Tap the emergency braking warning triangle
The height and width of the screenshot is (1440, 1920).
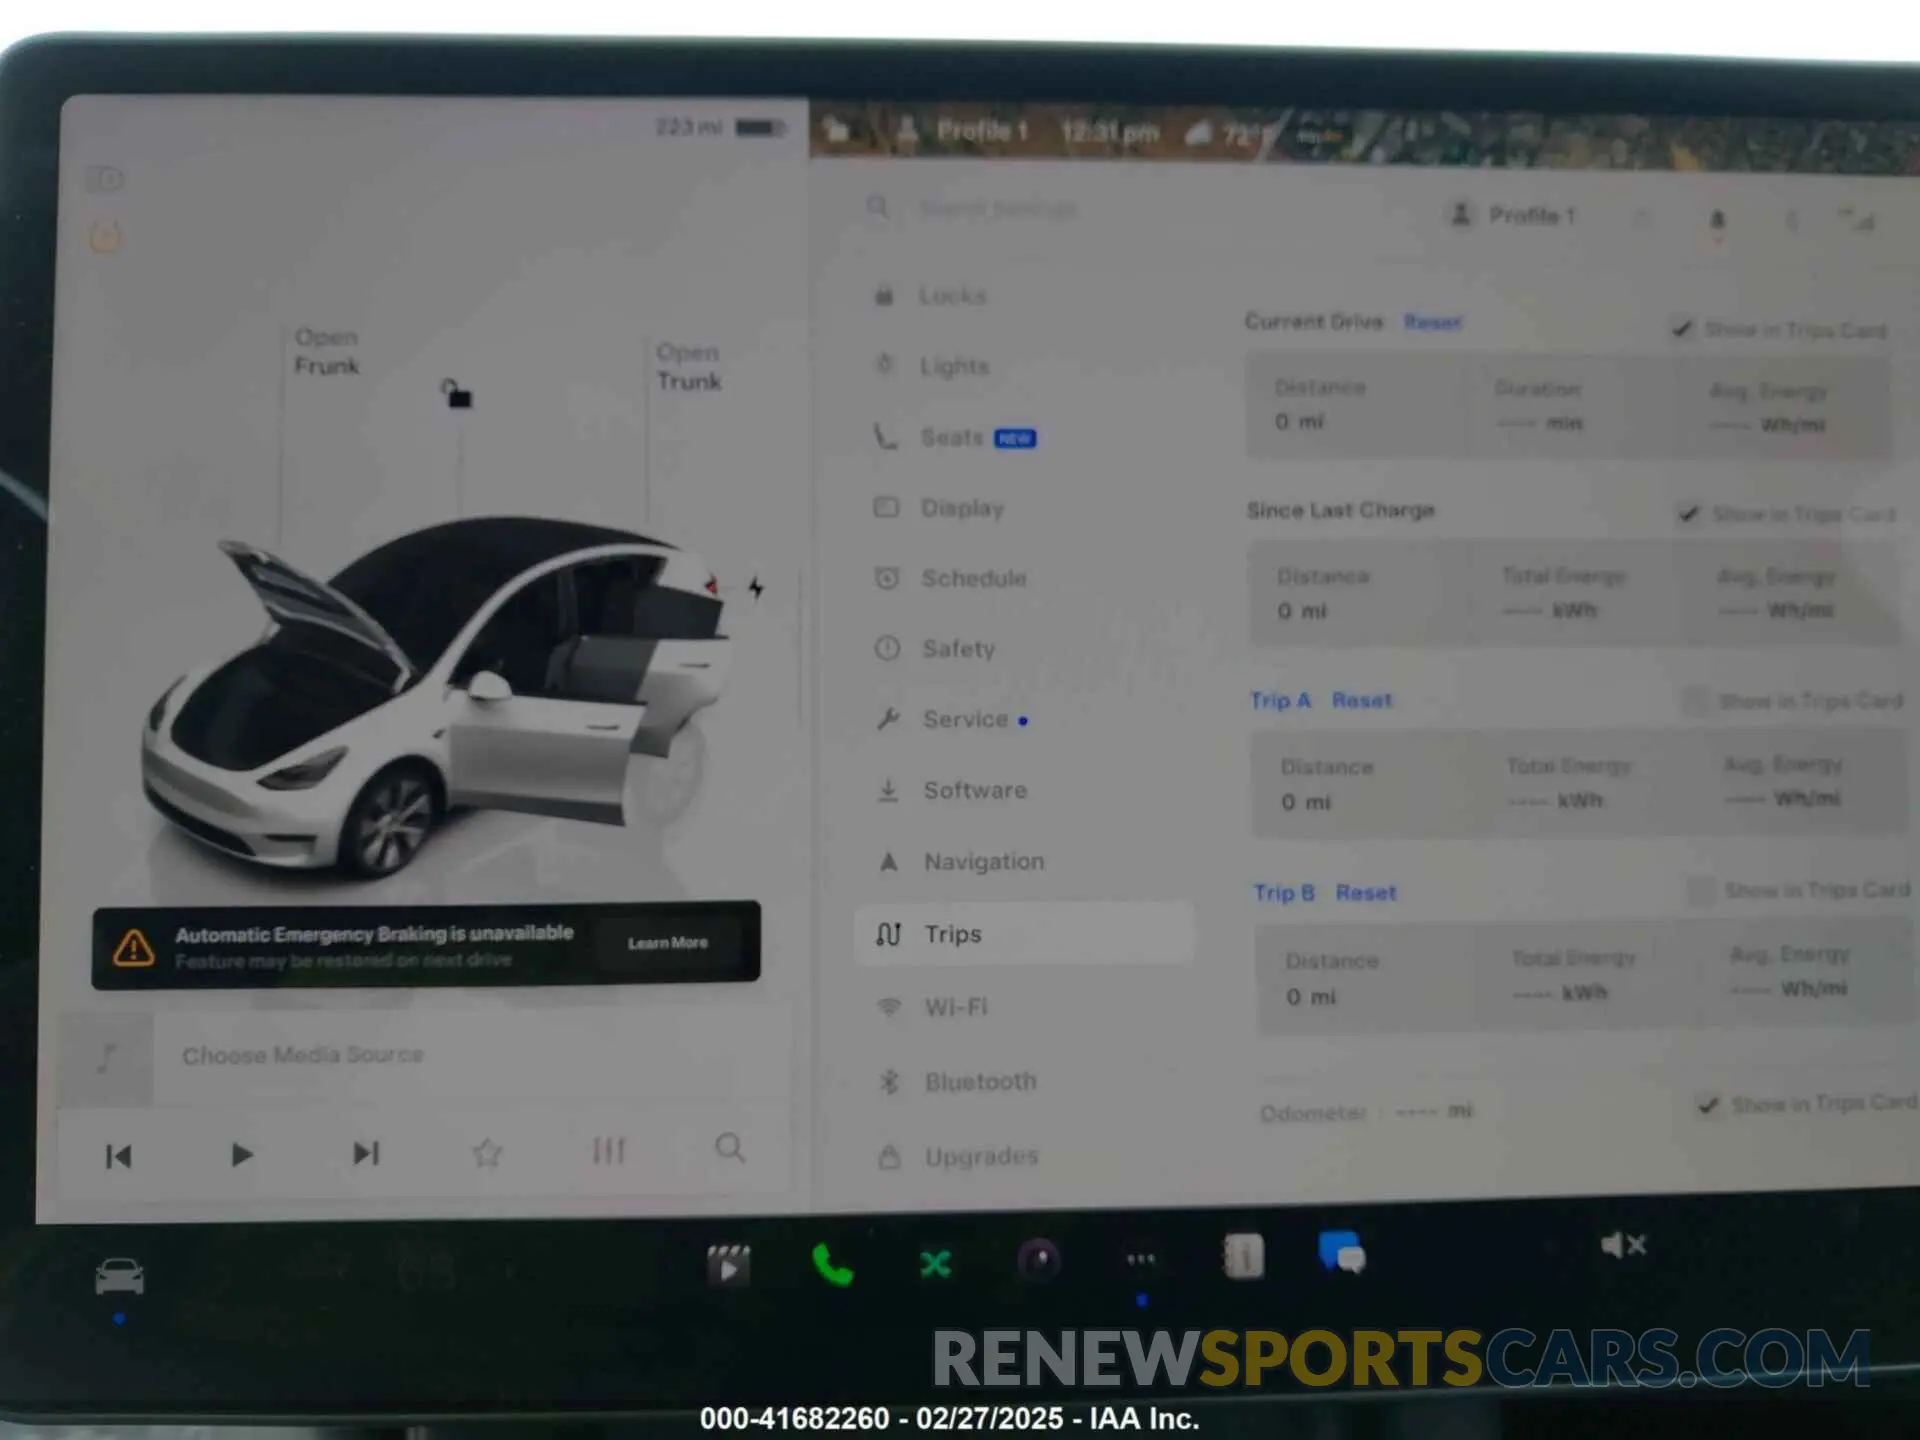tap(133, 947)
